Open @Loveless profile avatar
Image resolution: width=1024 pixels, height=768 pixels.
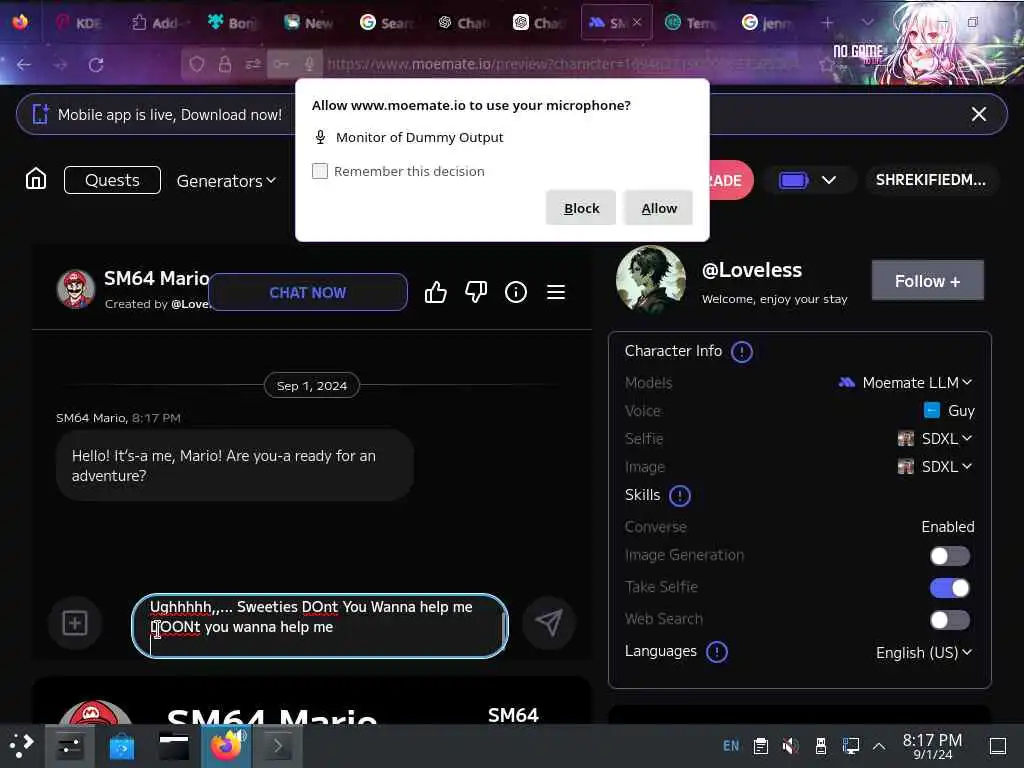pos(650,280)
